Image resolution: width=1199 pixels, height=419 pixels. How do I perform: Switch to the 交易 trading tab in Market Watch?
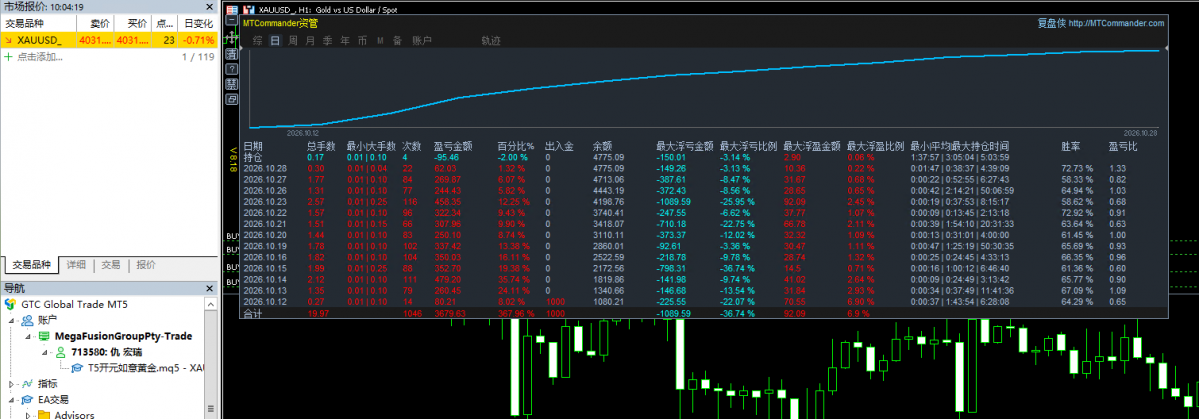coord(111,265)
